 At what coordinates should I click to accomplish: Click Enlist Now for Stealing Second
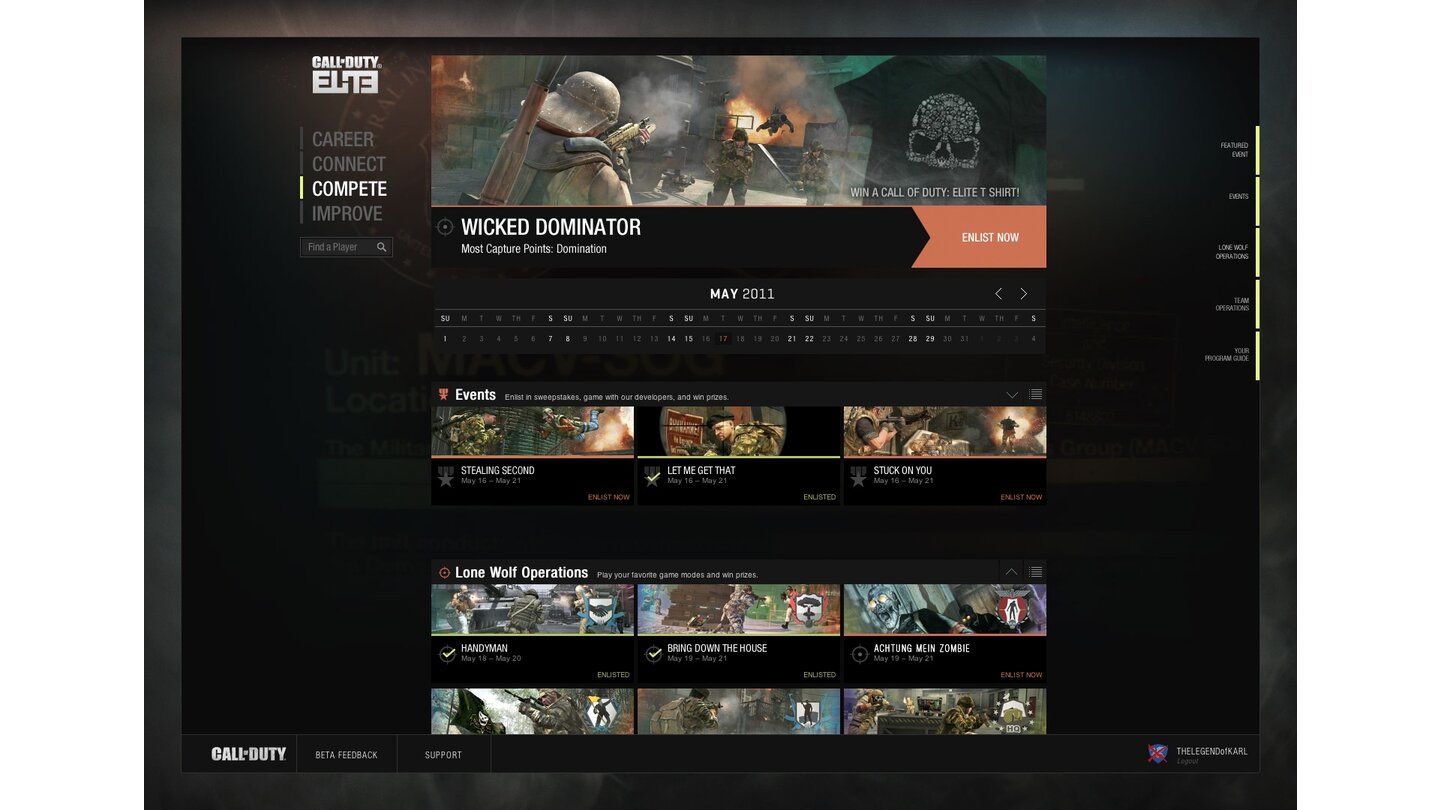[x=609, y=497]
